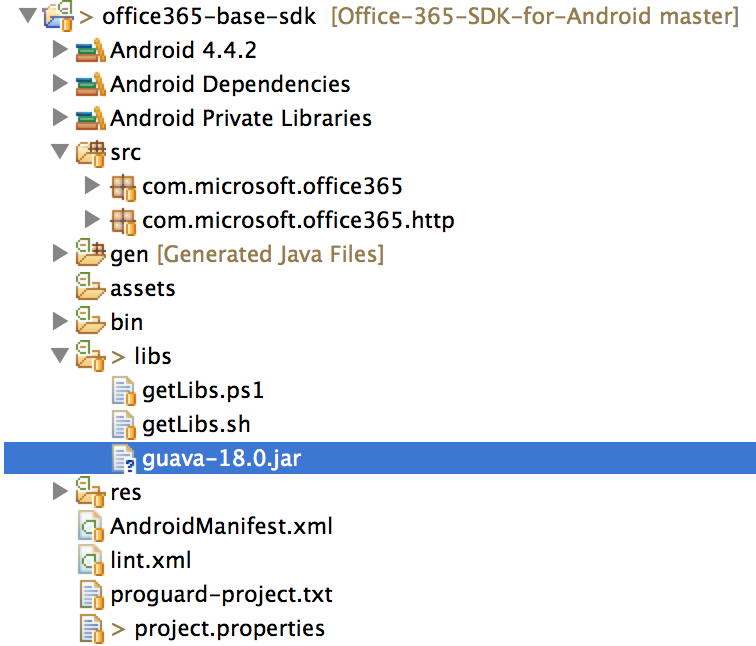Viewport: 756px width, 646px height.
Task: Click the src source folder icon
Action: click(x=90, y=153)
